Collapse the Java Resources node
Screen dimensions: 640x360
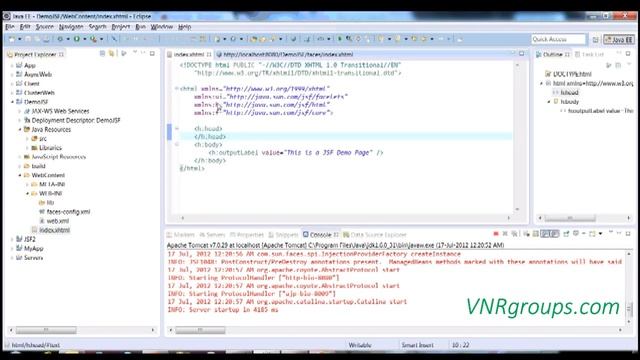[x=20, y=129]
